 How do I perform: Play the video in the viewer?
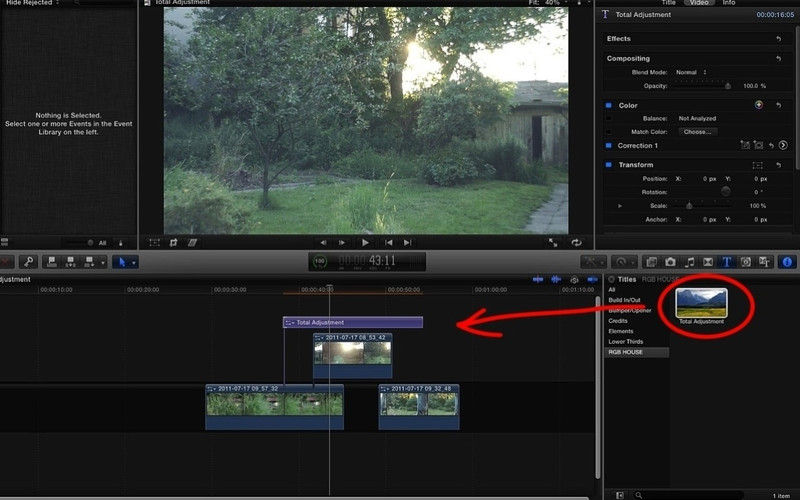pyautogui.click(x=365, y=242)
